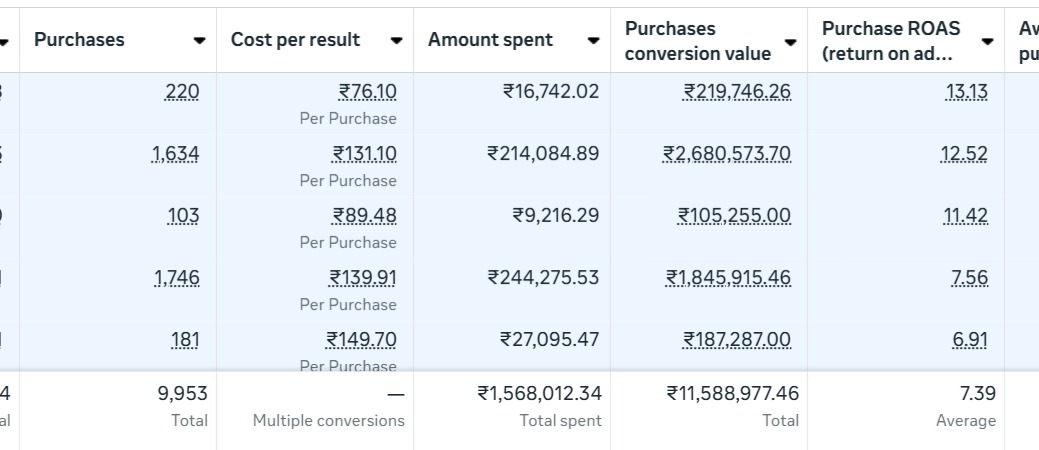Screen dimensions: 1039x450
Task: Open the Amount spent column dropdown arrow
Action: [594, 41]
